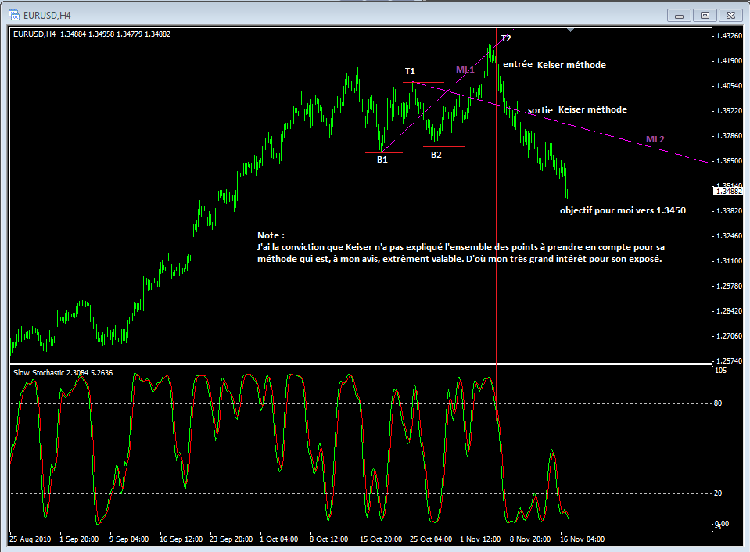Select the T1 text label
Image resolution: width=750 pixels, height=552 pixels.
(x=410, y=71)
